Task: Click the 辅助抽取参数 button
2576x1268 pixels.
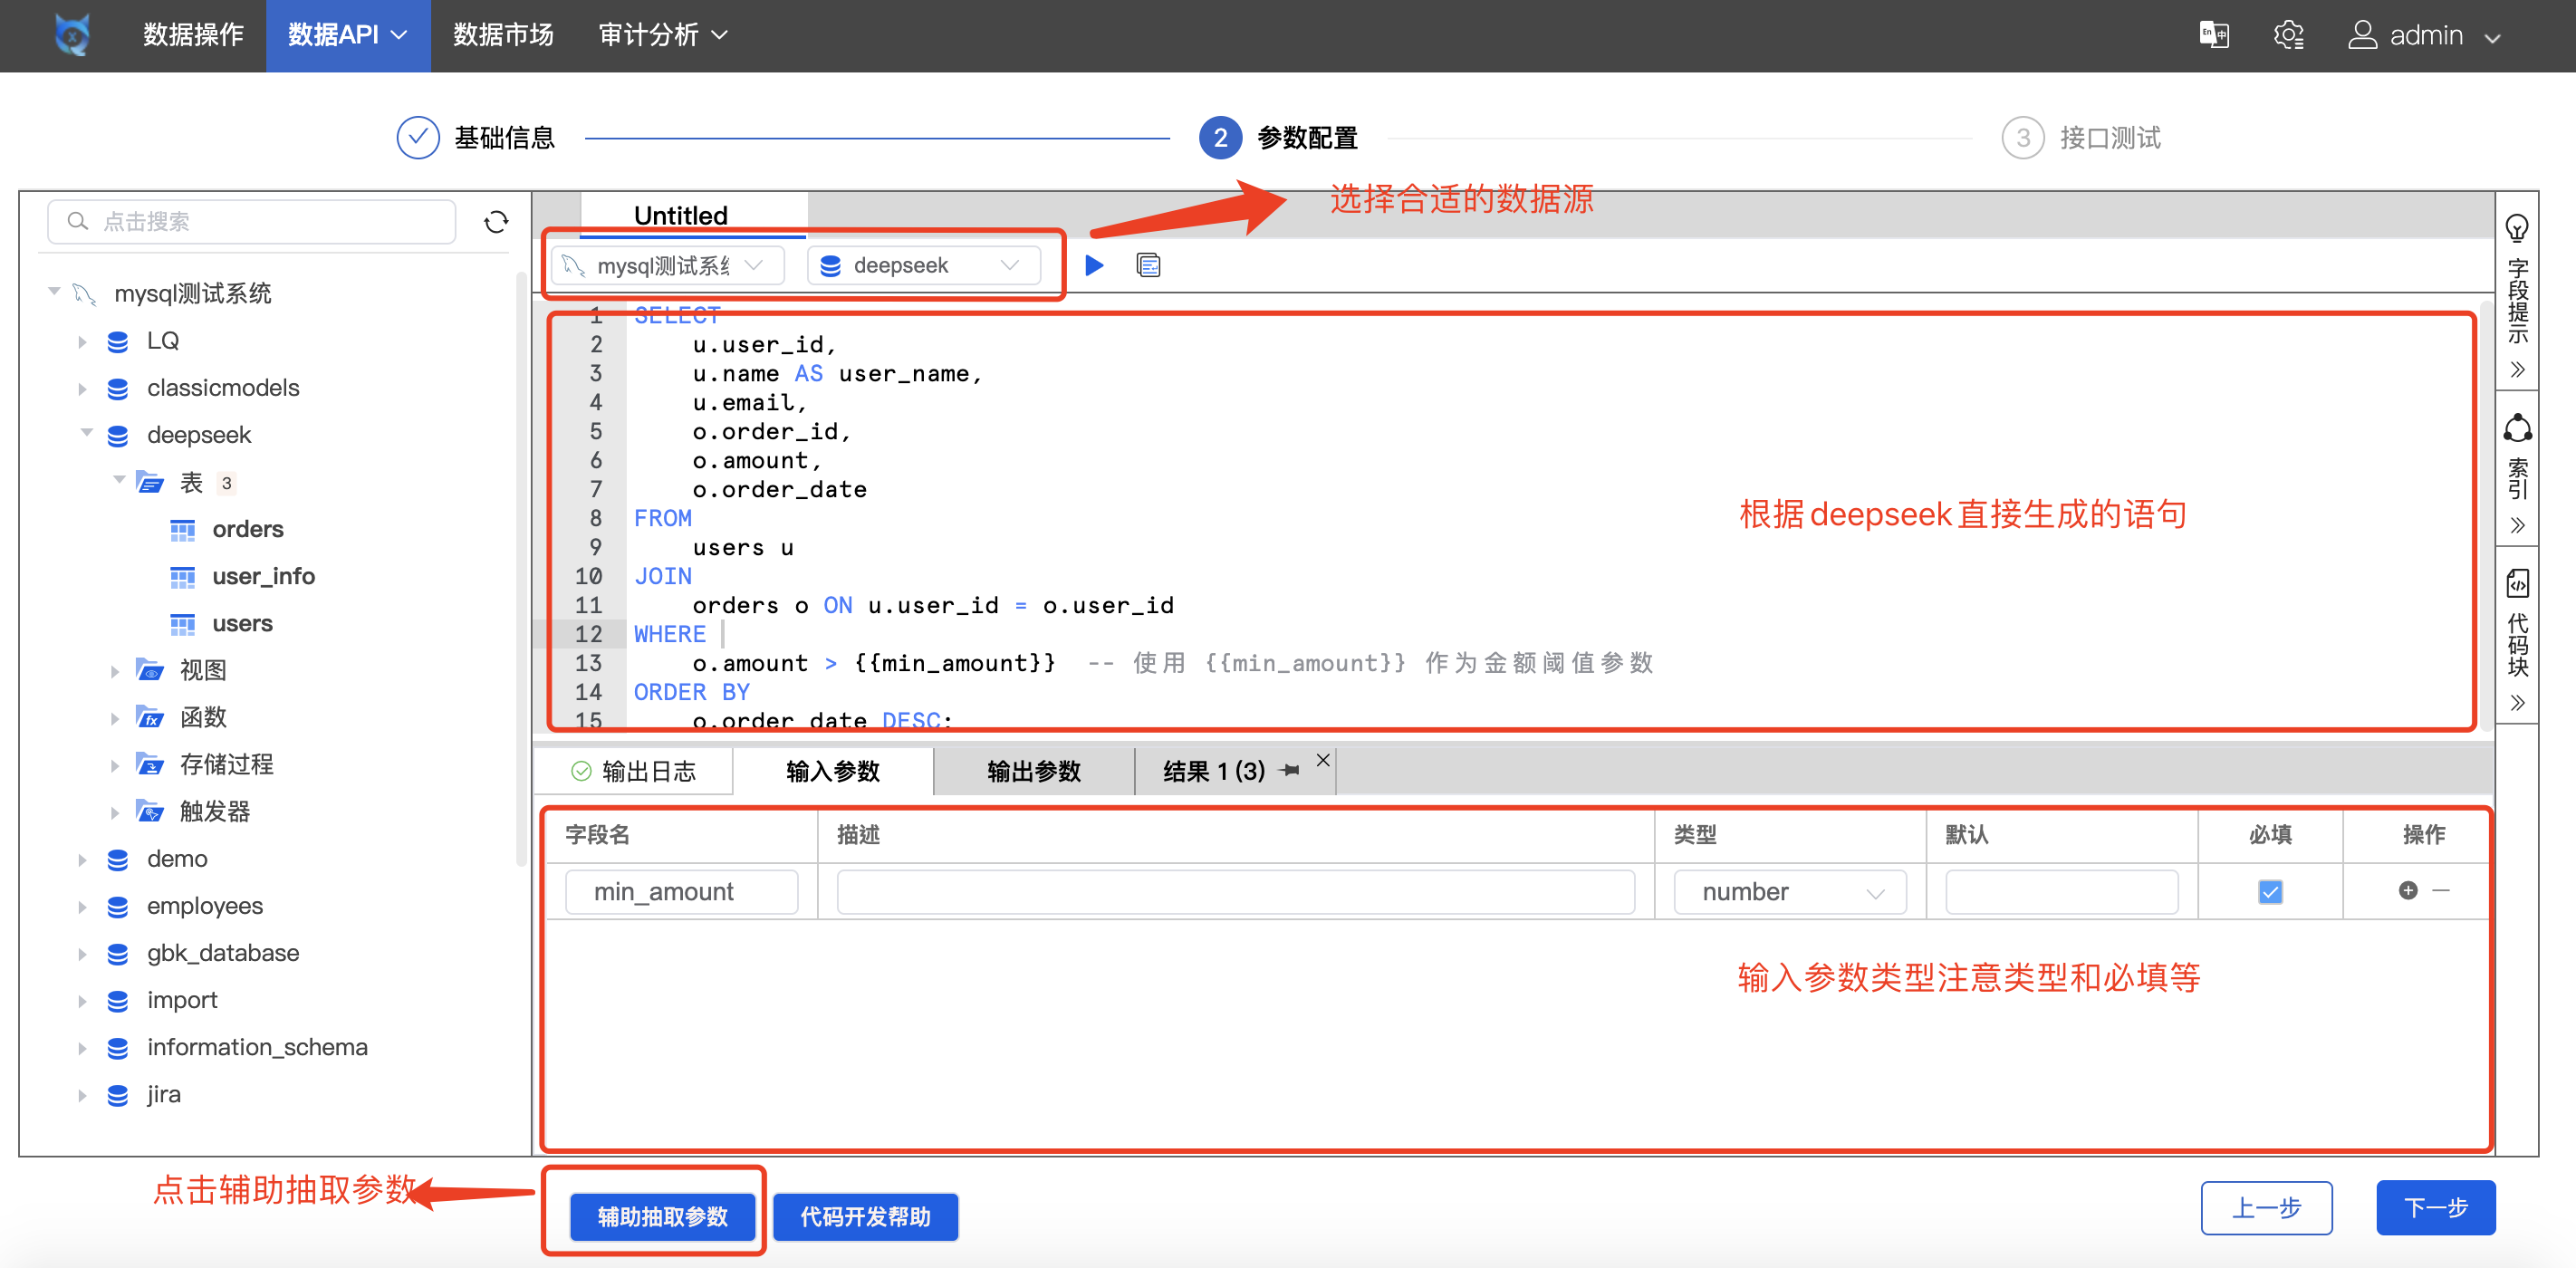Action: tap(662, 1216)
